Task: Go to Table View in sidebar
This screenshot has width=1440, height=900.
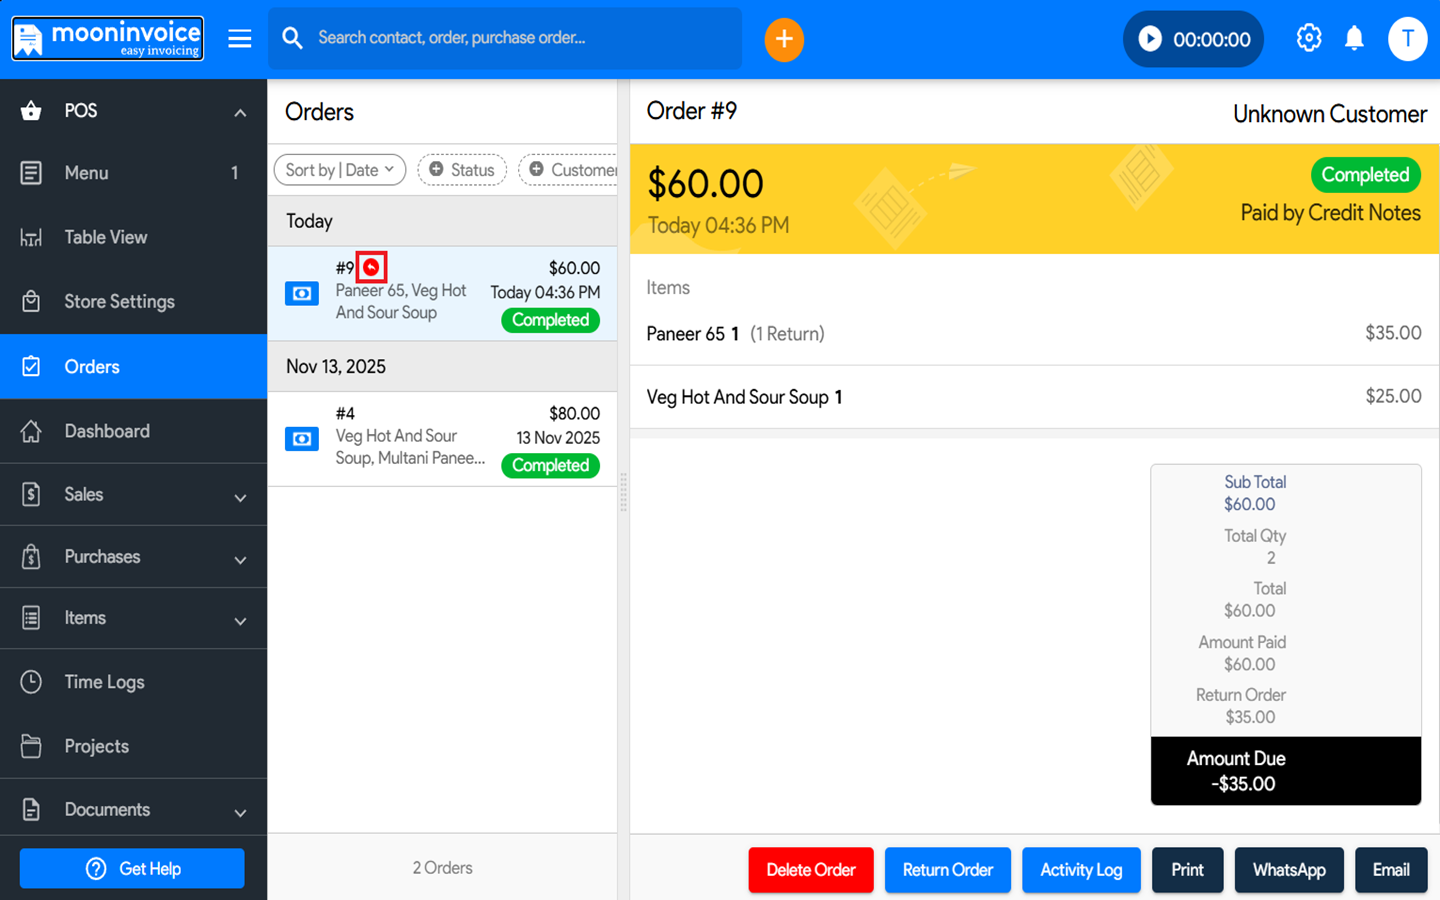Action: (x=106, y=237)
